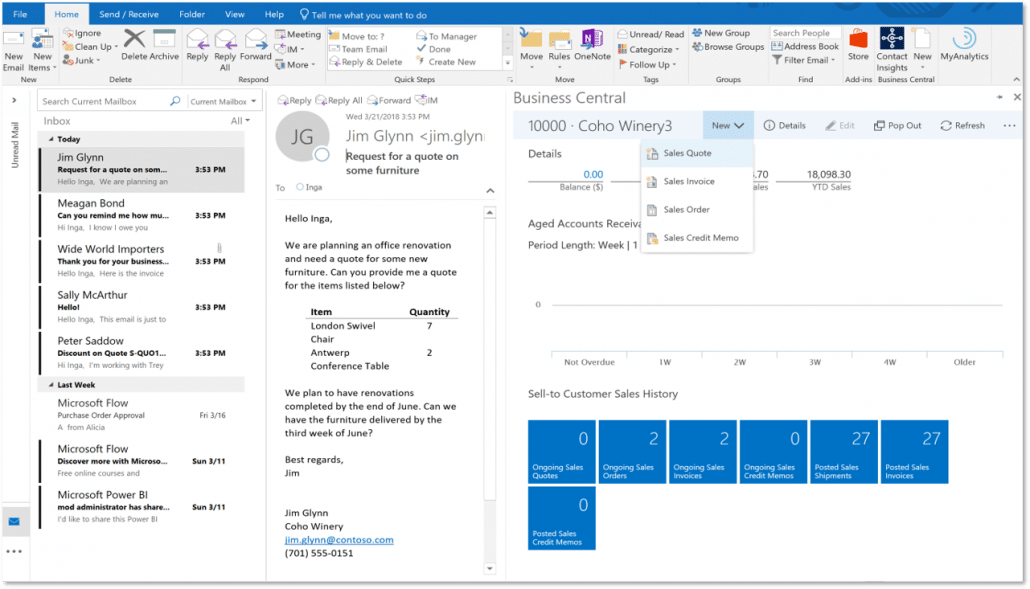Open a new email with the New Email icon
The height and width of the screenshot is (589, 1030).
[14, 45]
